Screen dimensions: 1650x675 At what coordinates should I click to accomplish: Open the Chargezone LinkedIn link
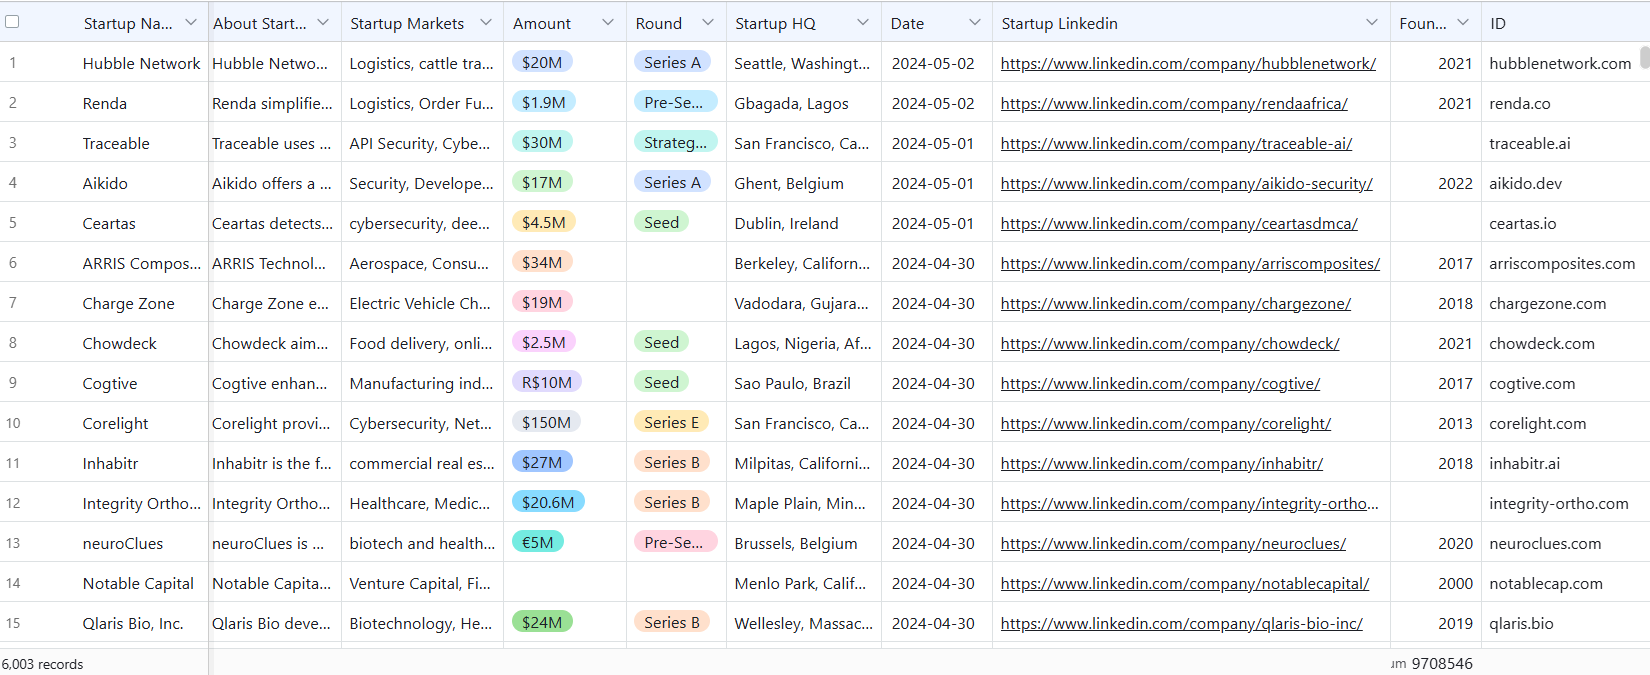click(x=1176, y=303)
